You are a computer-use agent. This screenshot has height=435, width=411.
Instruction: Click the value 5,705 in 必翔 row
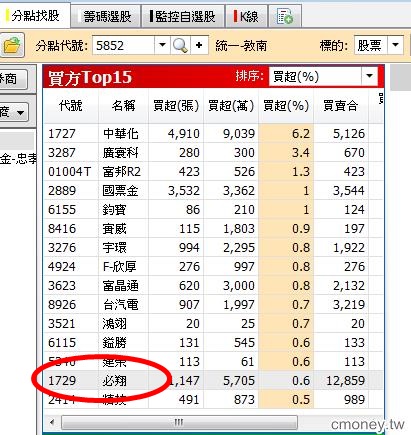239,381
